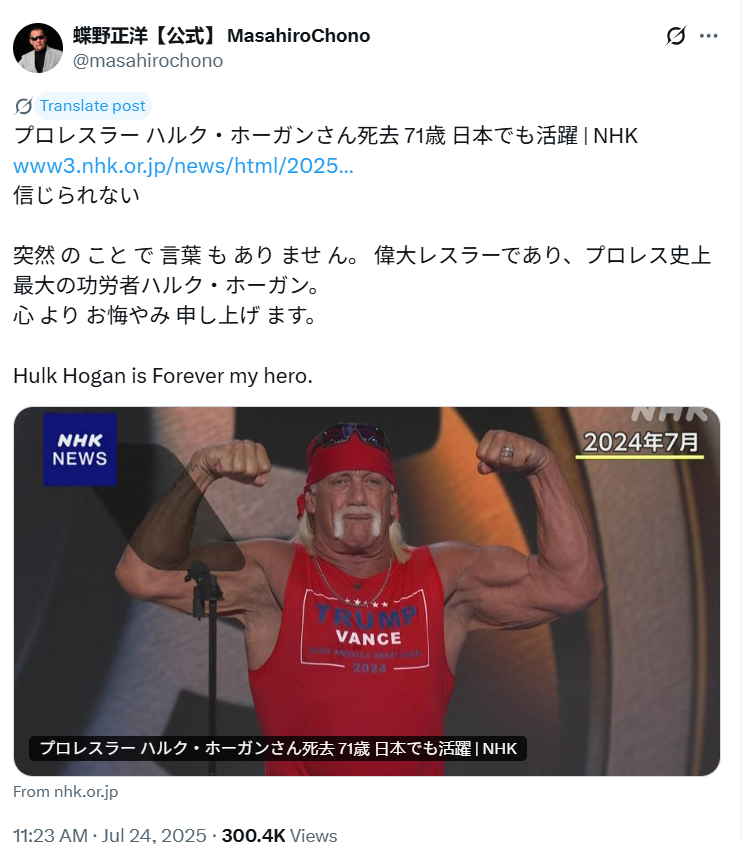Viewport: 743px width, 844px height.
Task: Click the NHK News card image
Action: point(367,591)
